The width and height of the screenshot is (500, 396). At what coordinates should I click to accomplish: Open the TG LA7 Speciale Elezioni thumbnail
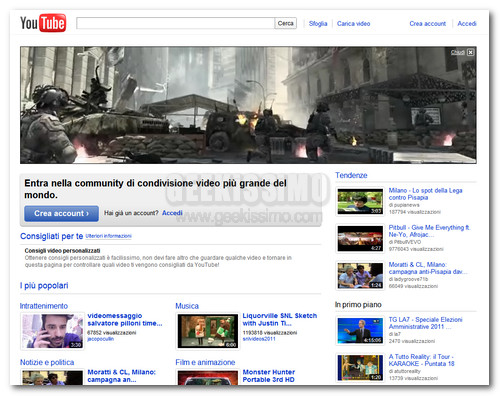[x=360, y=330]
